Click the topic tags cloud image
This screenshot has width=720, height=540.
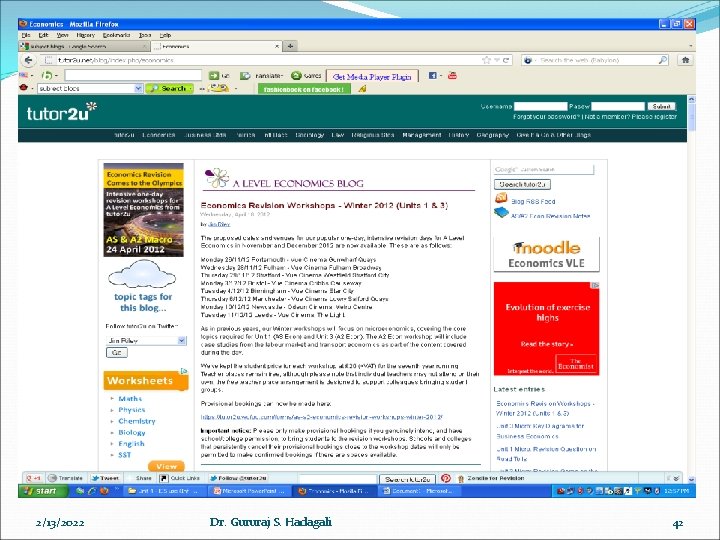click(x=142, y=274)
